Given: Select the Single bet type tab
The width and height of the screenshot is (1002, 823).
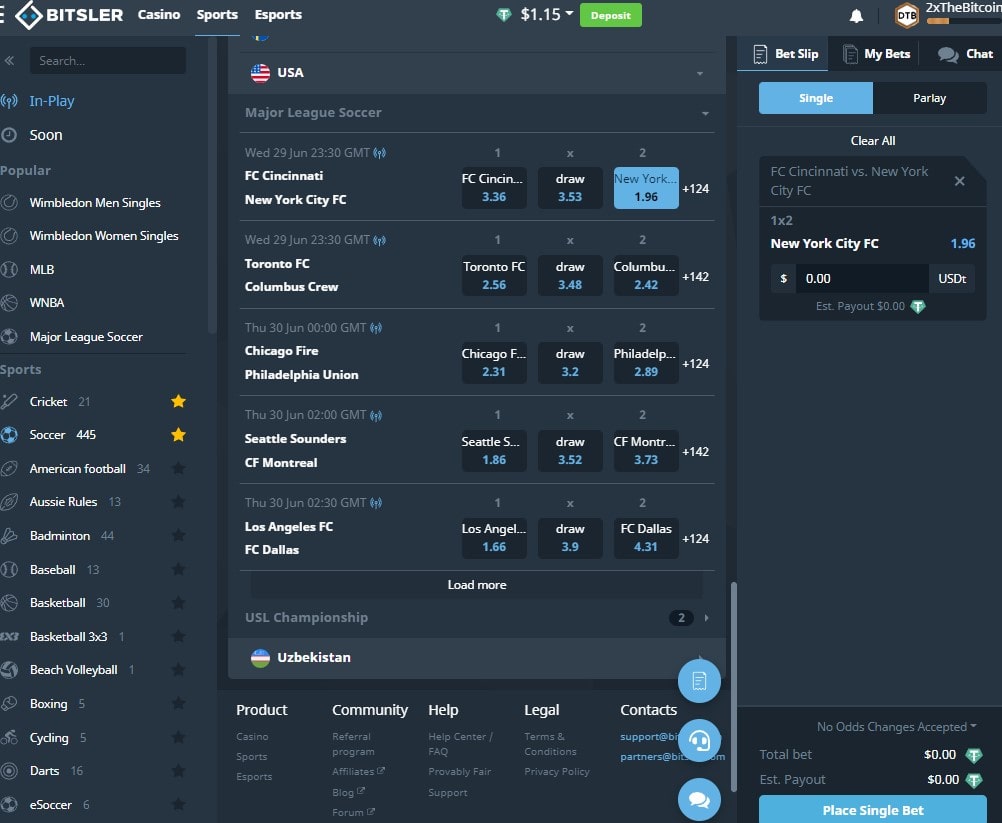Looking at the screenshot, I should coord(815,98).
